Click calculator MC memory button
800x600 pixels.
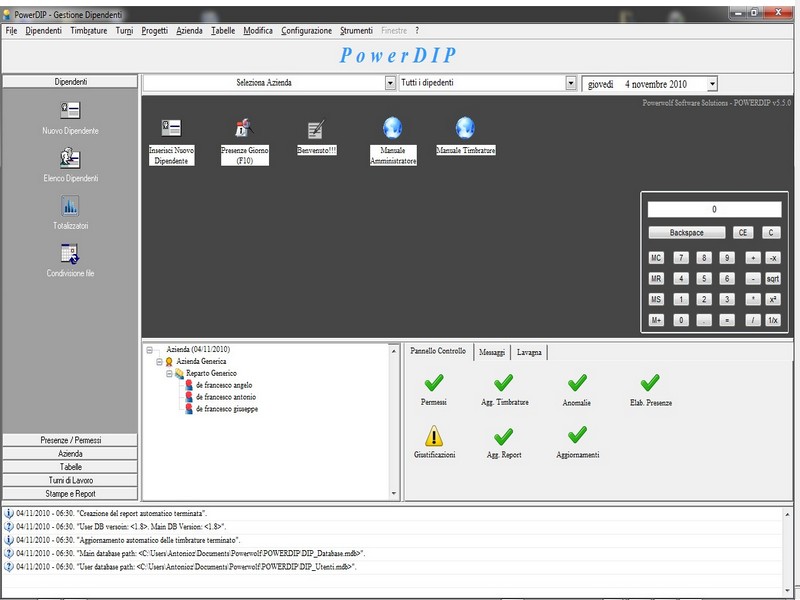tap(656, 258)
